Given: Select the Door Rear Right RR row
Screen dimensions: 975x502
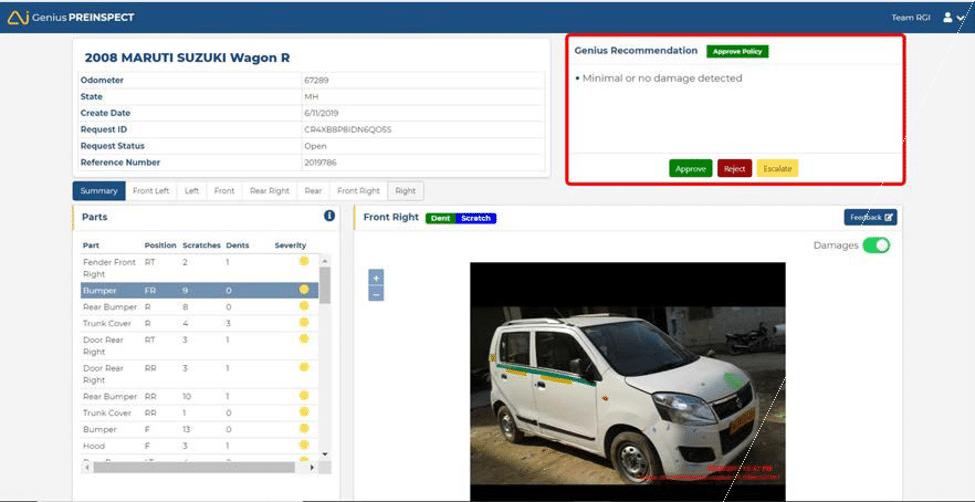Looking at the screenshot, I should point(200,374).
